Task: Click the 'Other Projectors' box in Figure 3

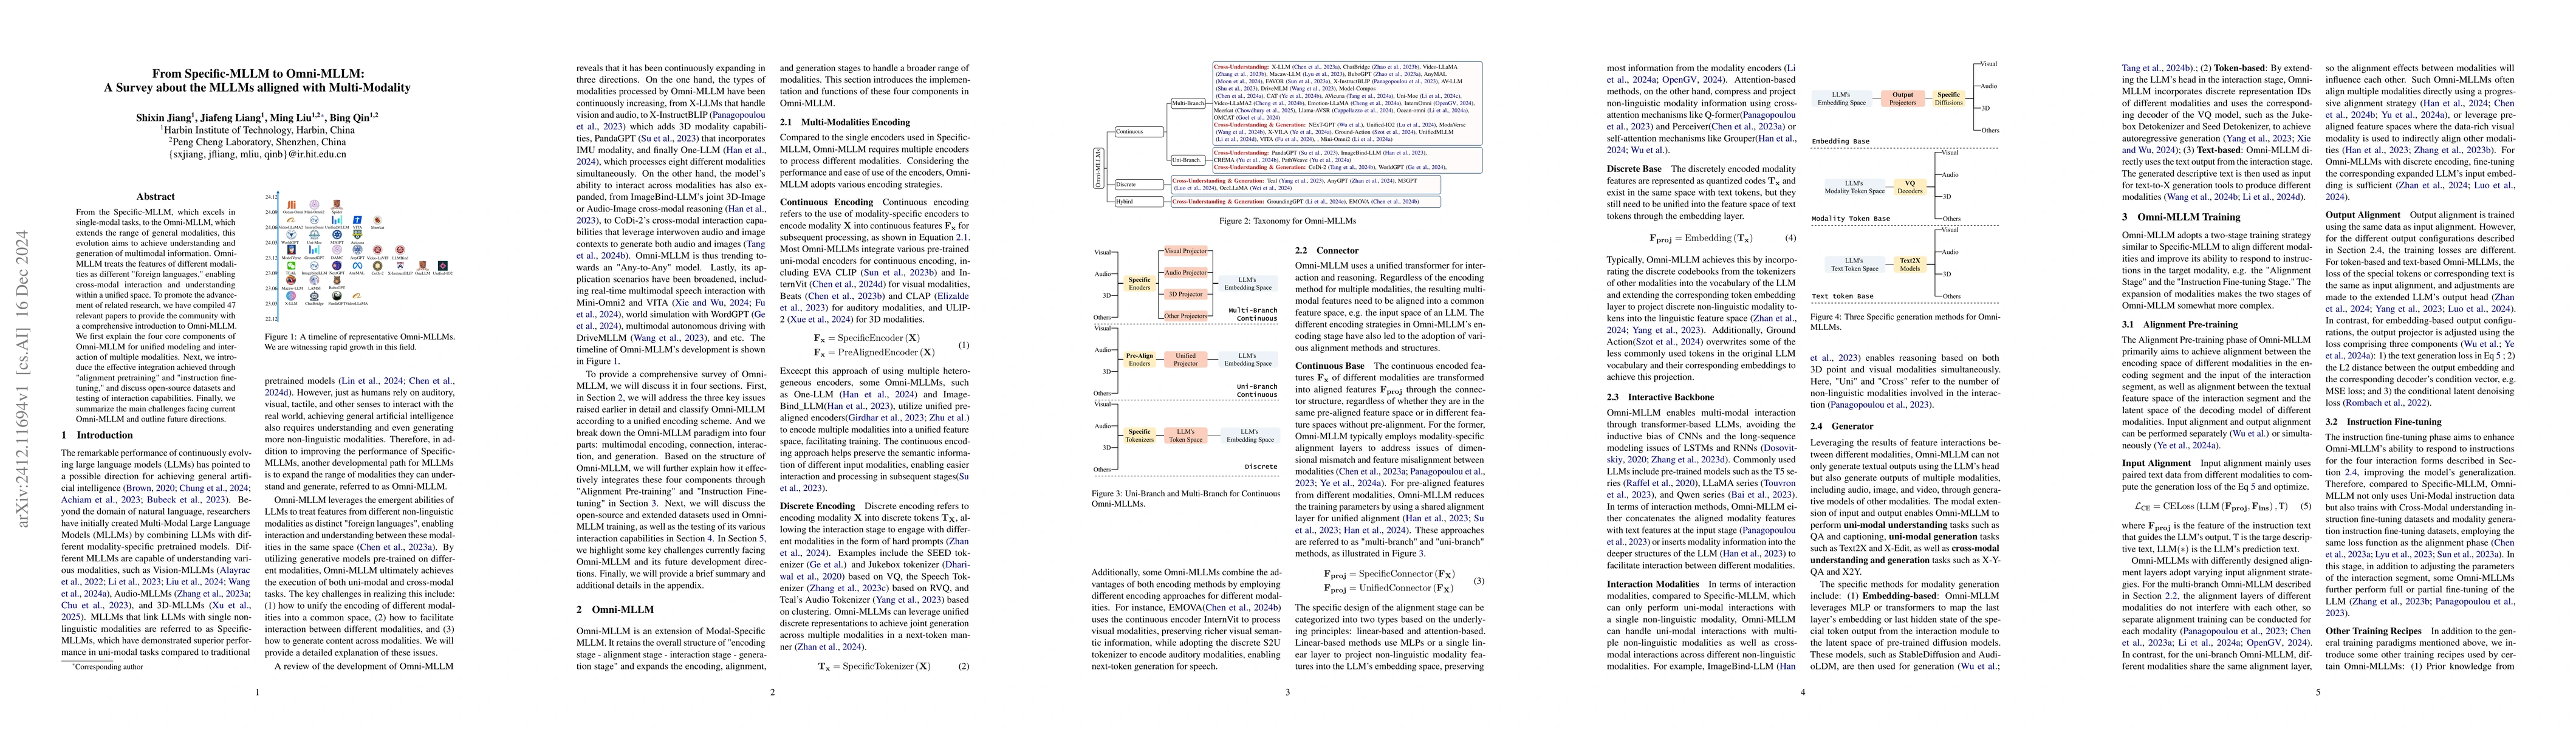Action: (1186, 316)
